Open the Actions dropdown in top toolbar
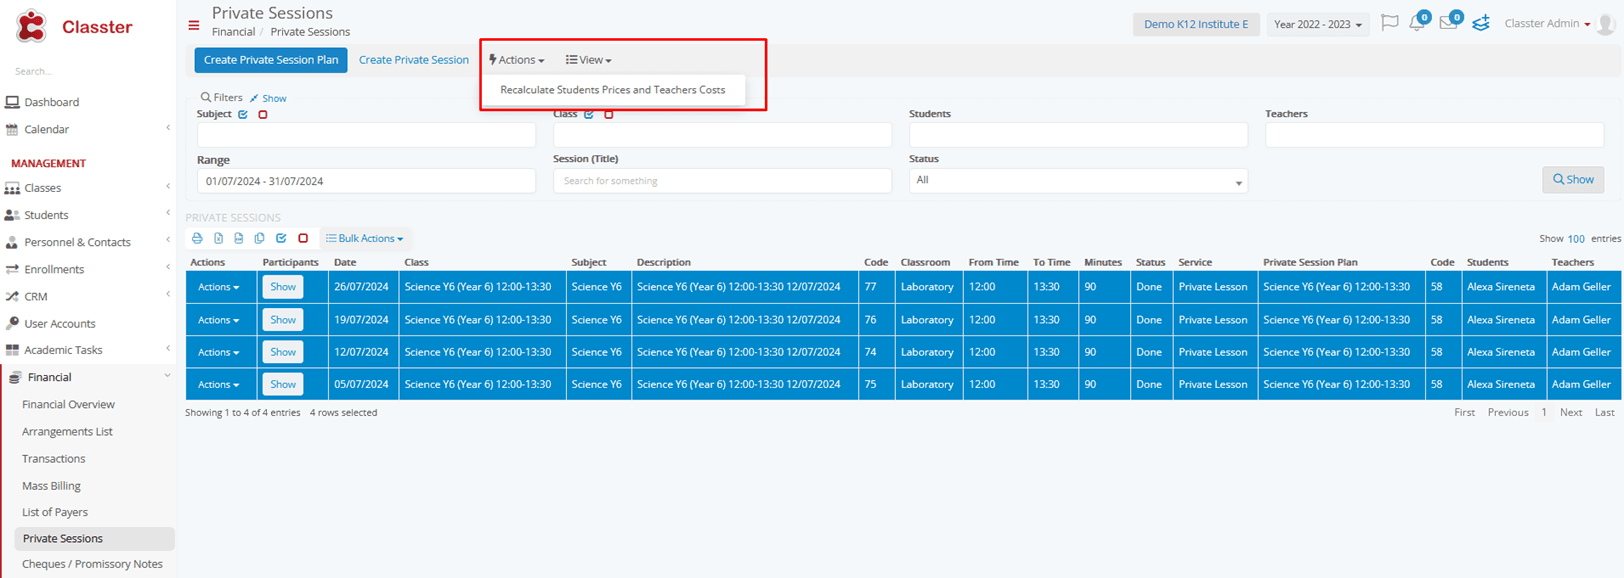Image resolution: width=1624 pixels, height=578 pixels. (x=516, y=60)
